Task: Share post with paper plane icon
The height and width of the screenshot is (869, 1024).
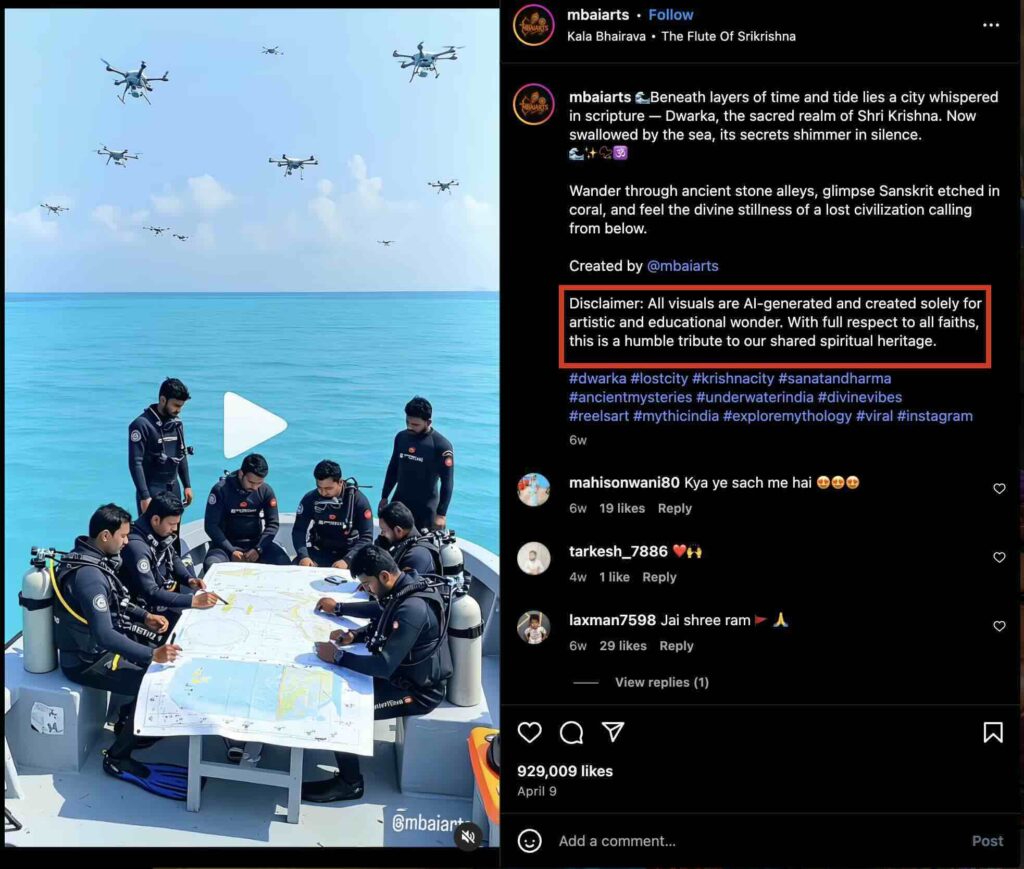Action: (x=613, y=732)
